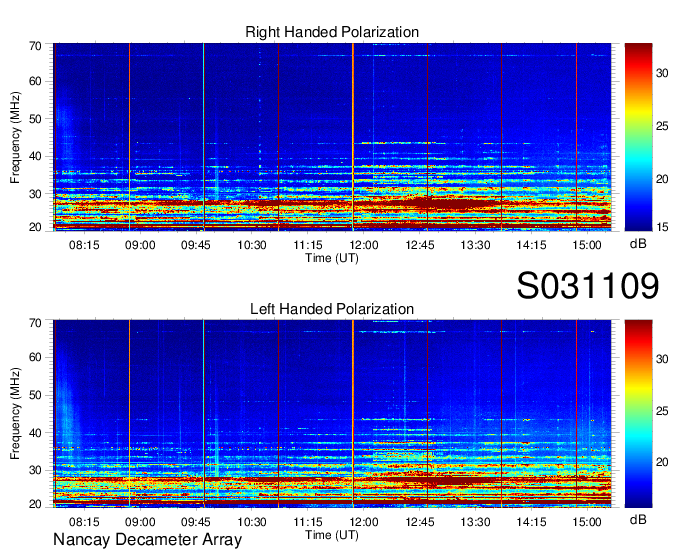This screenshot has width=680, height=552.
Task: Click the "40" frequency tick of Right Handed plot
Action: point(35,156)
